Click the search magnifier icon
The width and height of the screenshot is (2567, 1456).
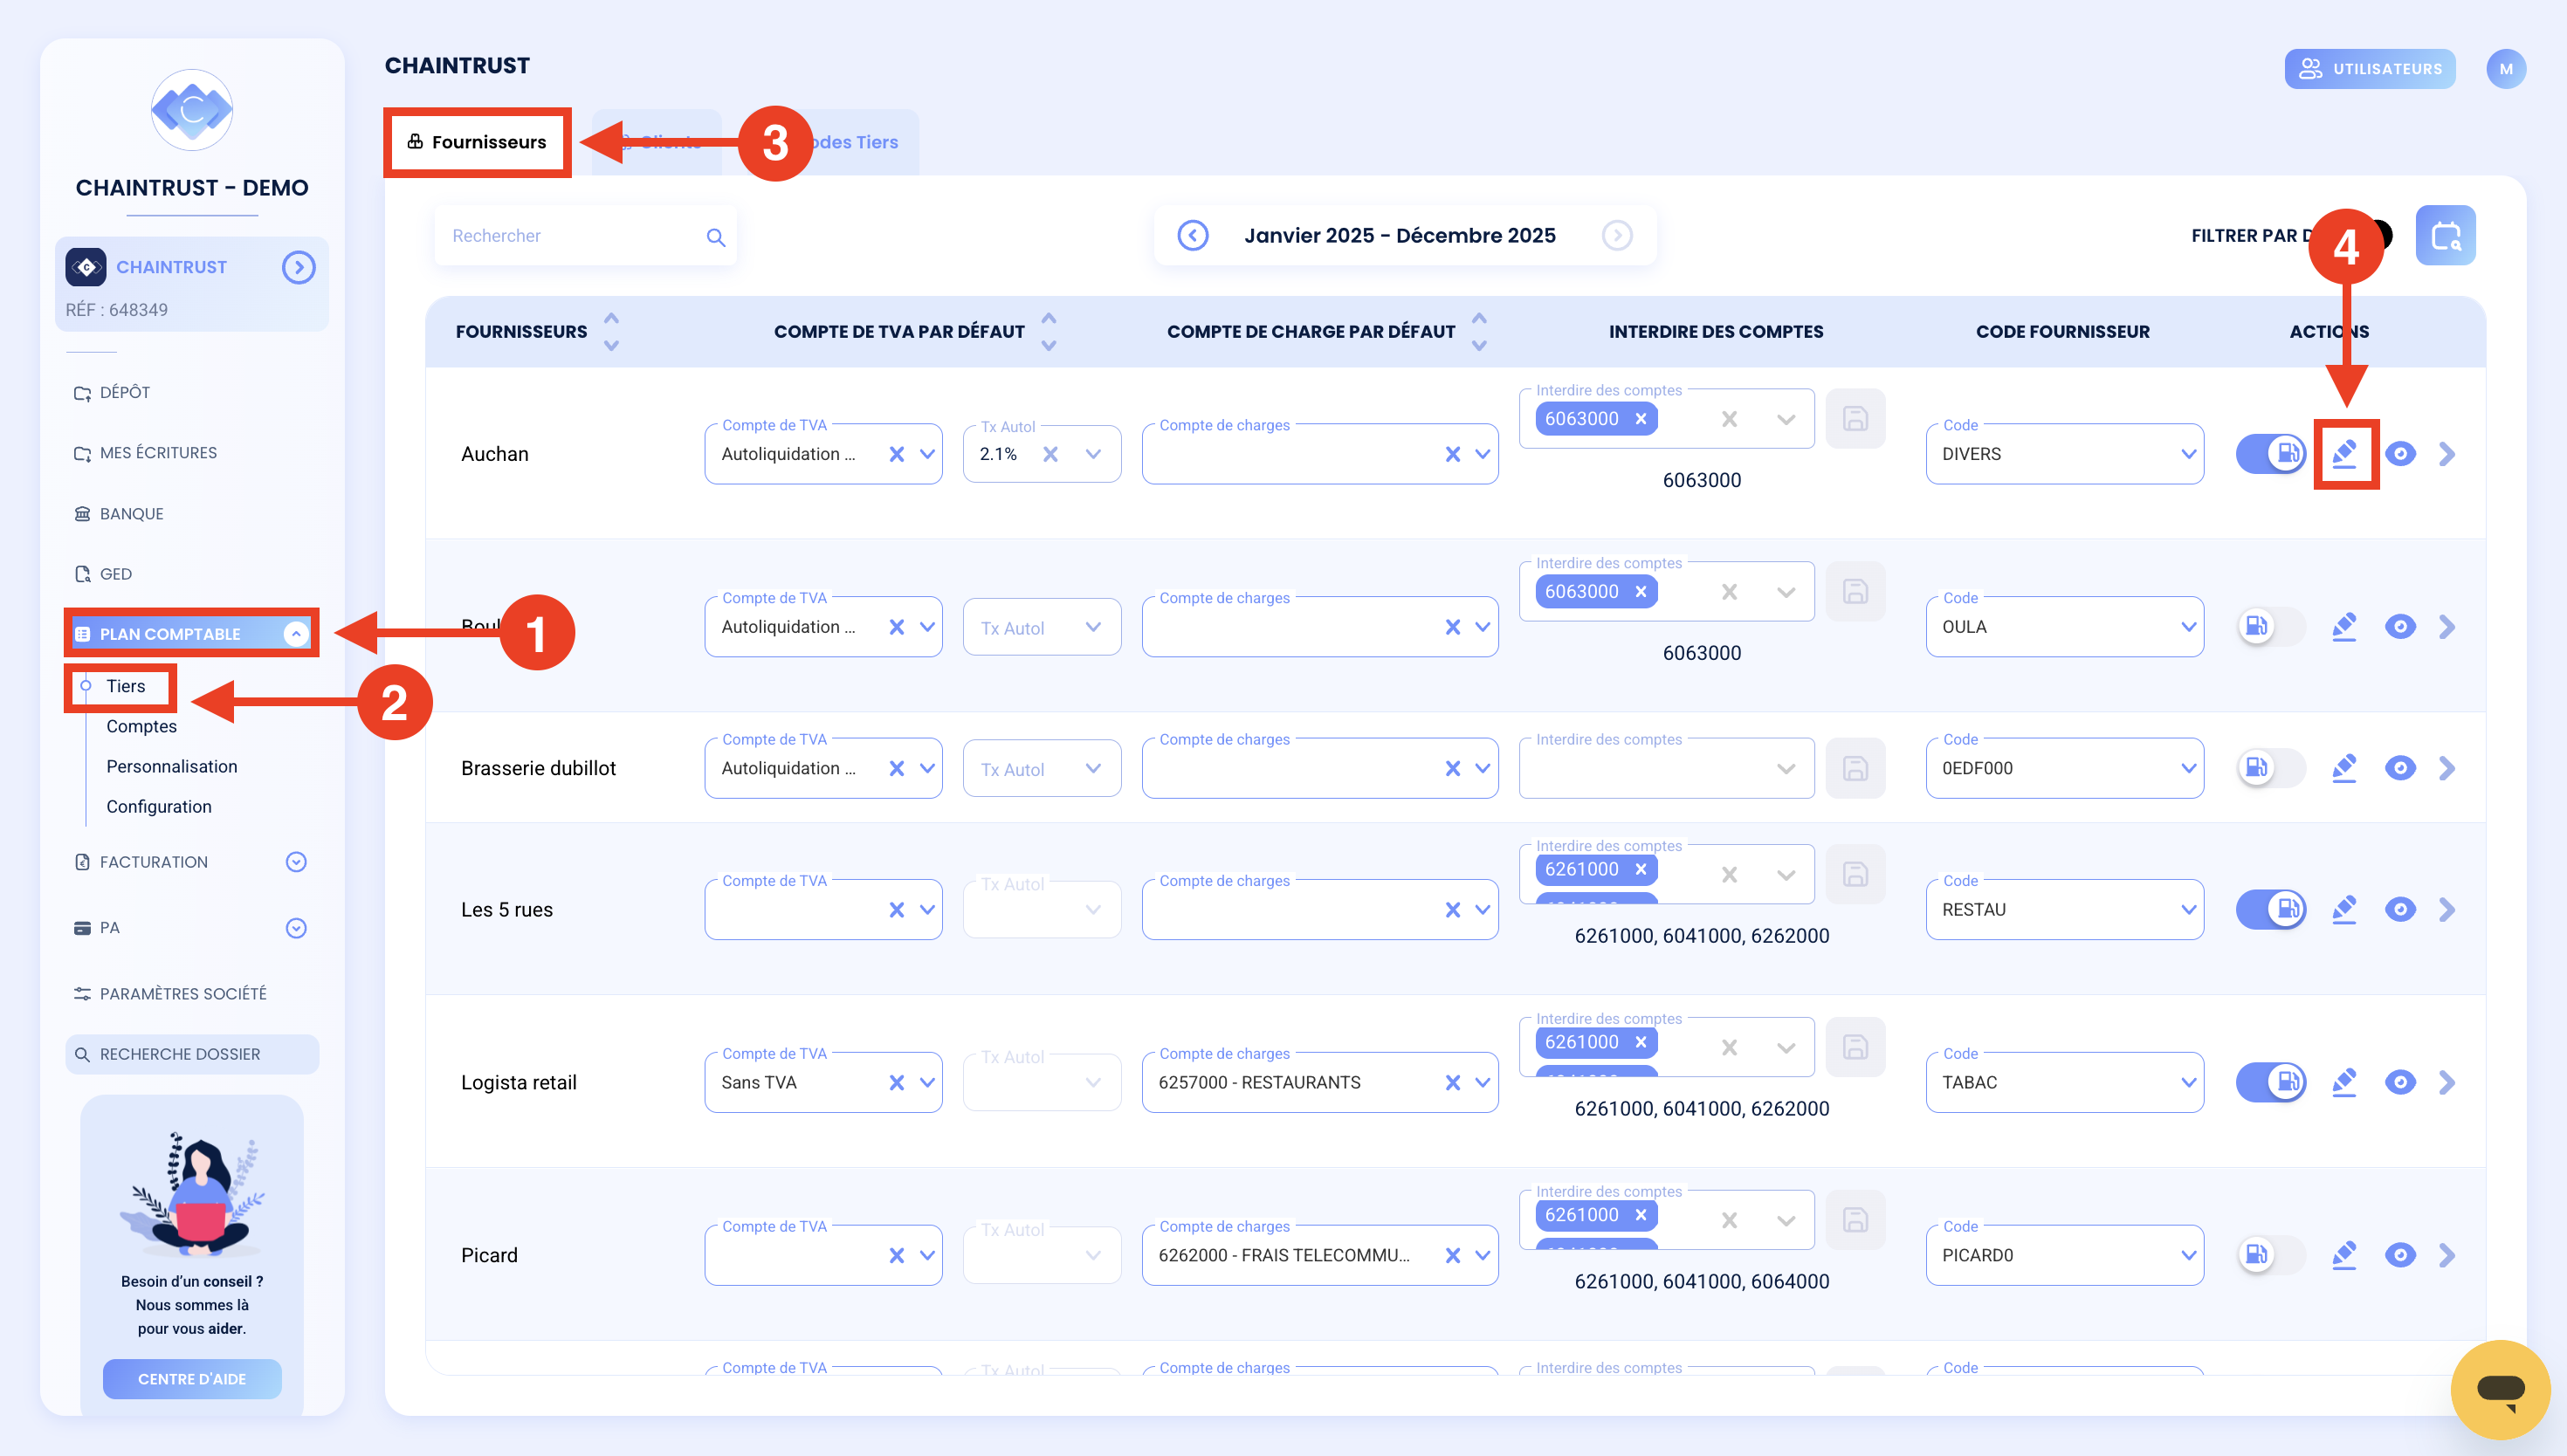pyautogui.click(x=715, y=237)
